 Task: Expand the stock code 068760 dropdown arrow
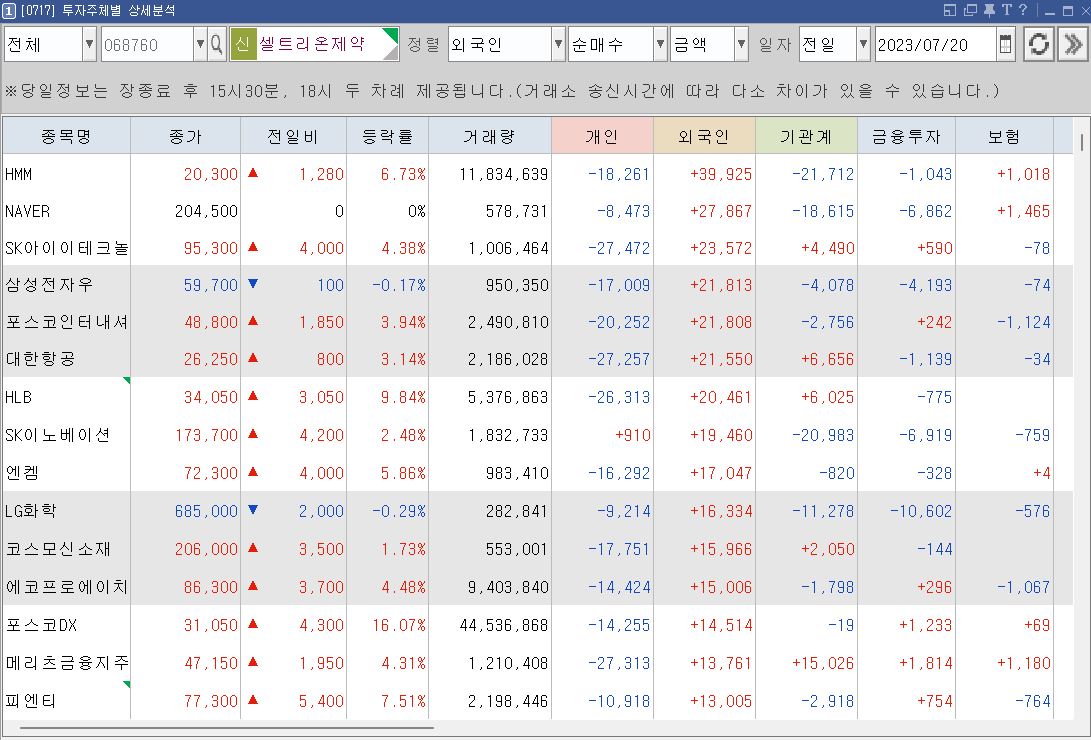pos(200,45)
